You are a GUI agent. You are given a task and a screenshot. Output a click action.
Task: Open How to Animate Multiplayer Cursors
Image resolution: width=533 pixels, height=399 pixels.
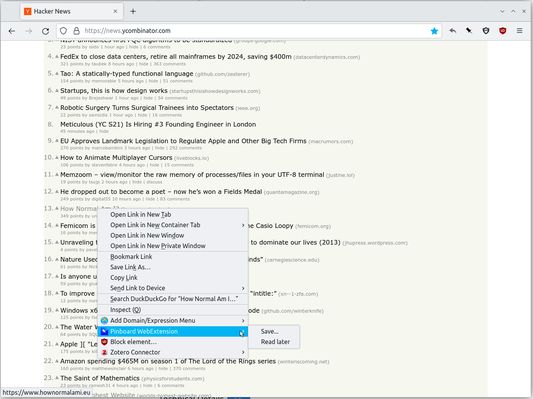point(116,158)
